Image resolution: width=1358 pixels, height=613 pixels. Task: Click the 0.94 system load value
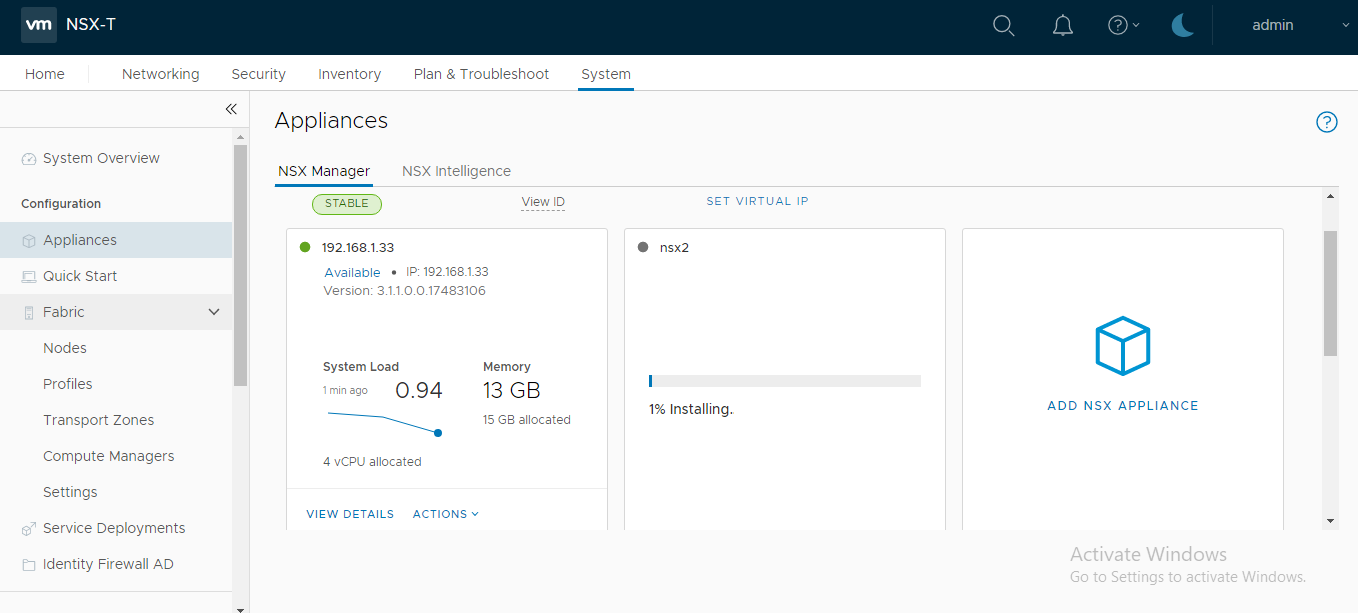click(x=419, y=390)
